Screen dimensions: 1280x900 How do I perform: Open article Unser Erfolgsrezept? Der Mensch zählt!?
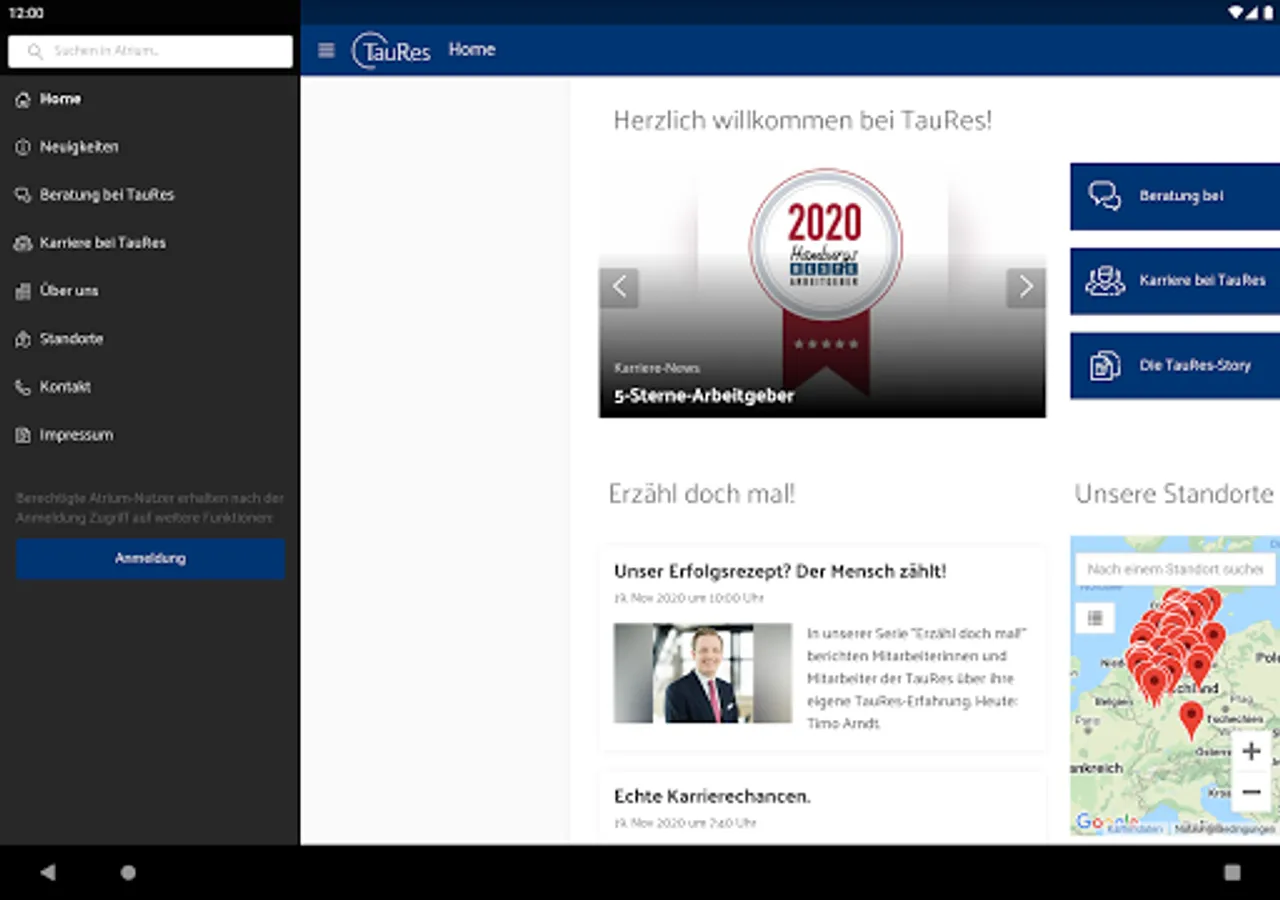click(x=780, y=572)
